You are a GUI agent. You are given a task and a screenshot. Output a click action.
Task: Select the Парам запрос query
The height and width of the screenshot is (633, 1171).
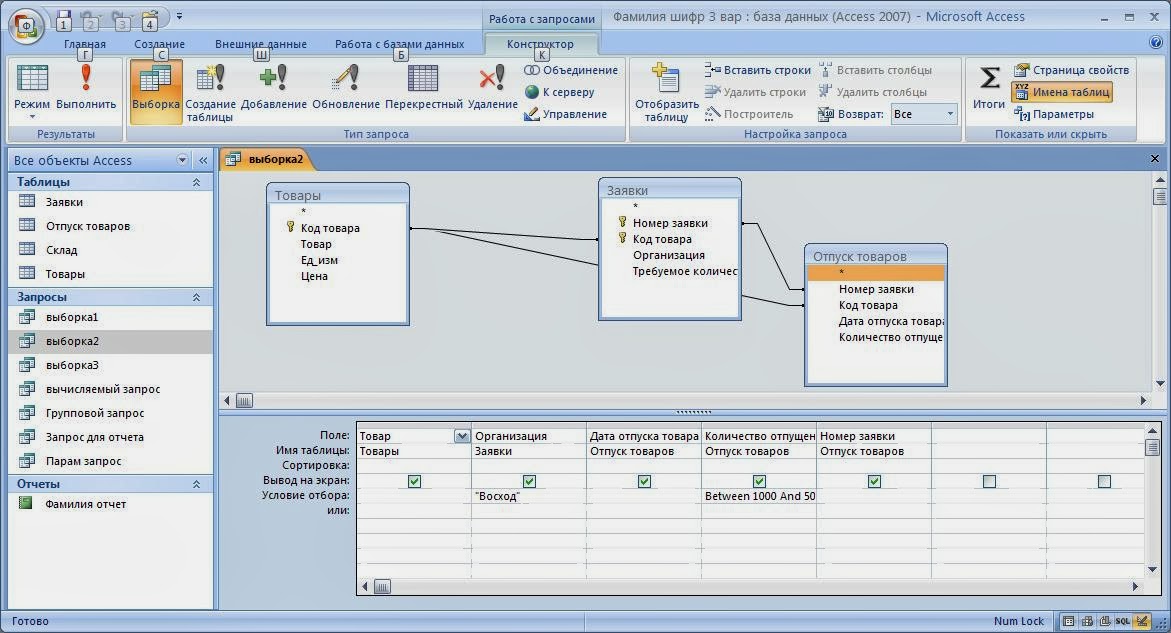coord(111,461)
